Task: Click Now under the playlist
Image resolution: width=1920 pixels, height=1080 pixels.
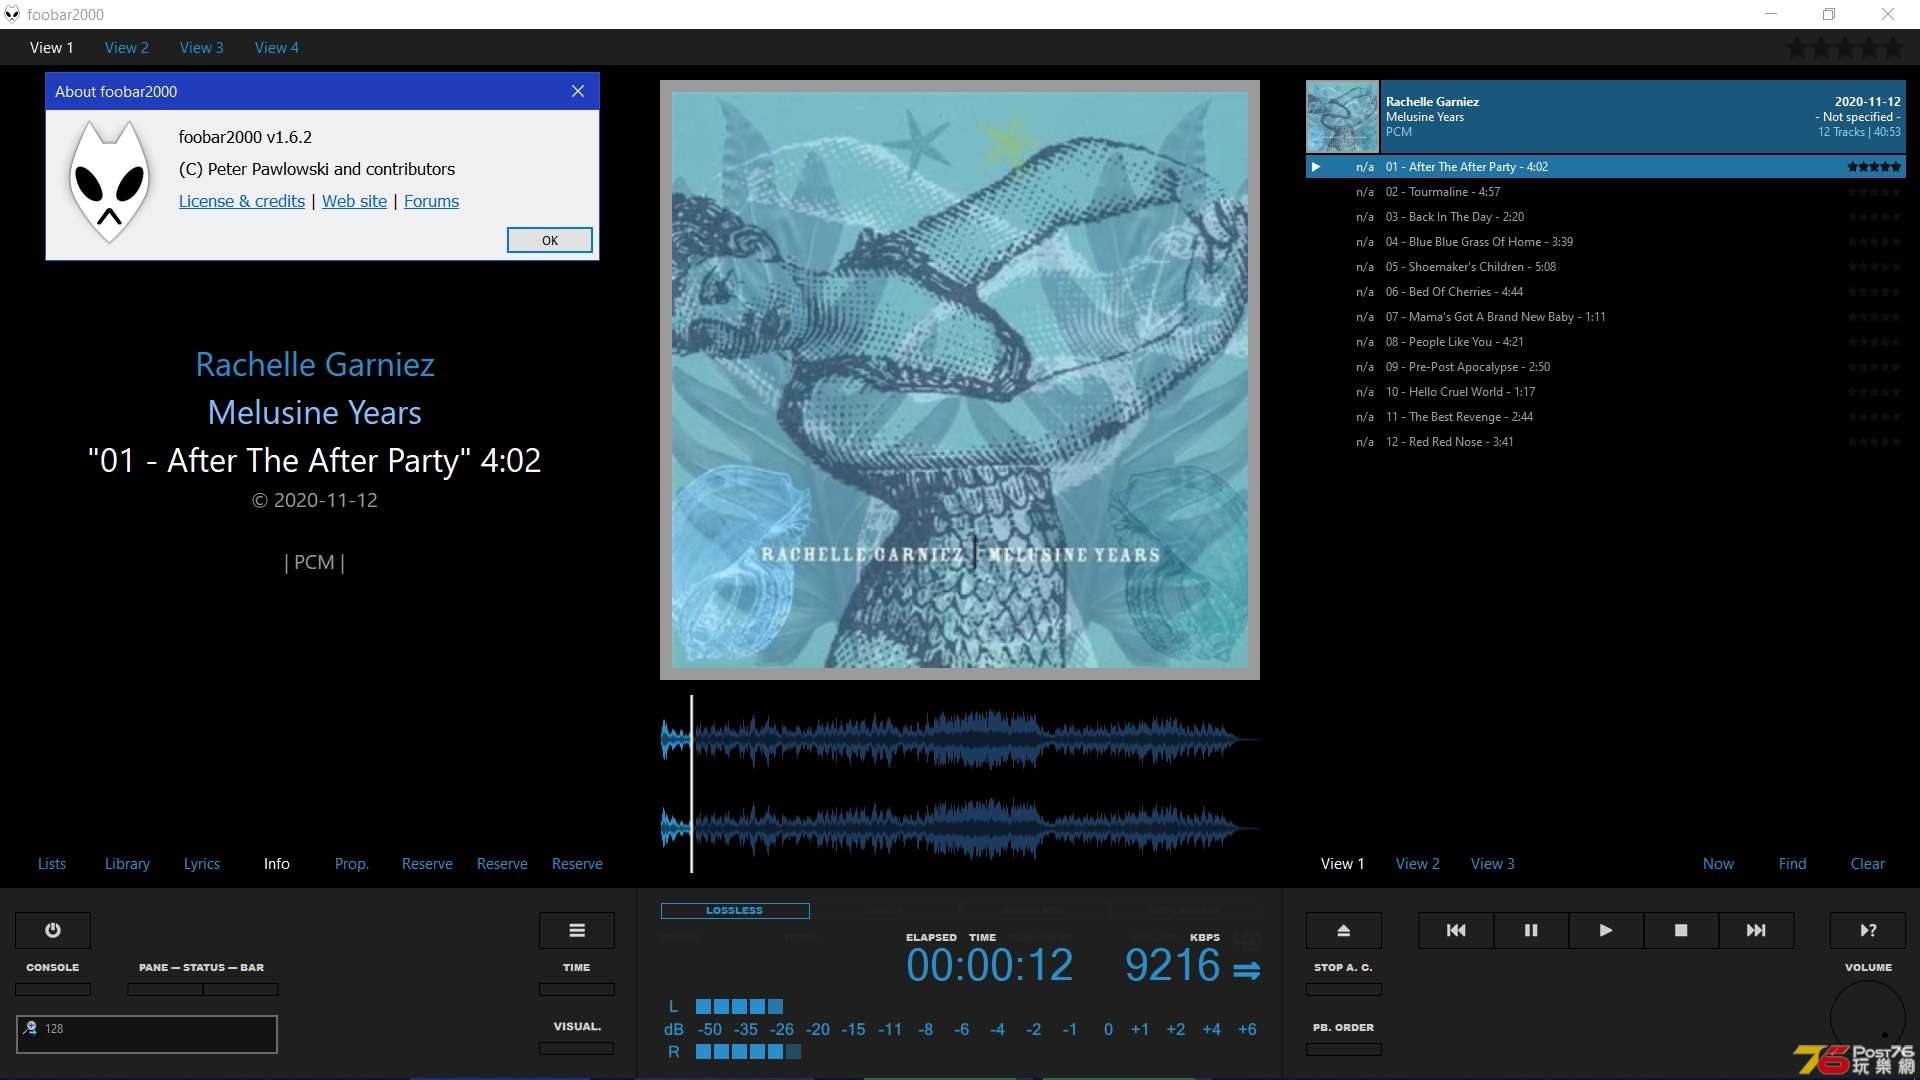Action: (1718, 863)
